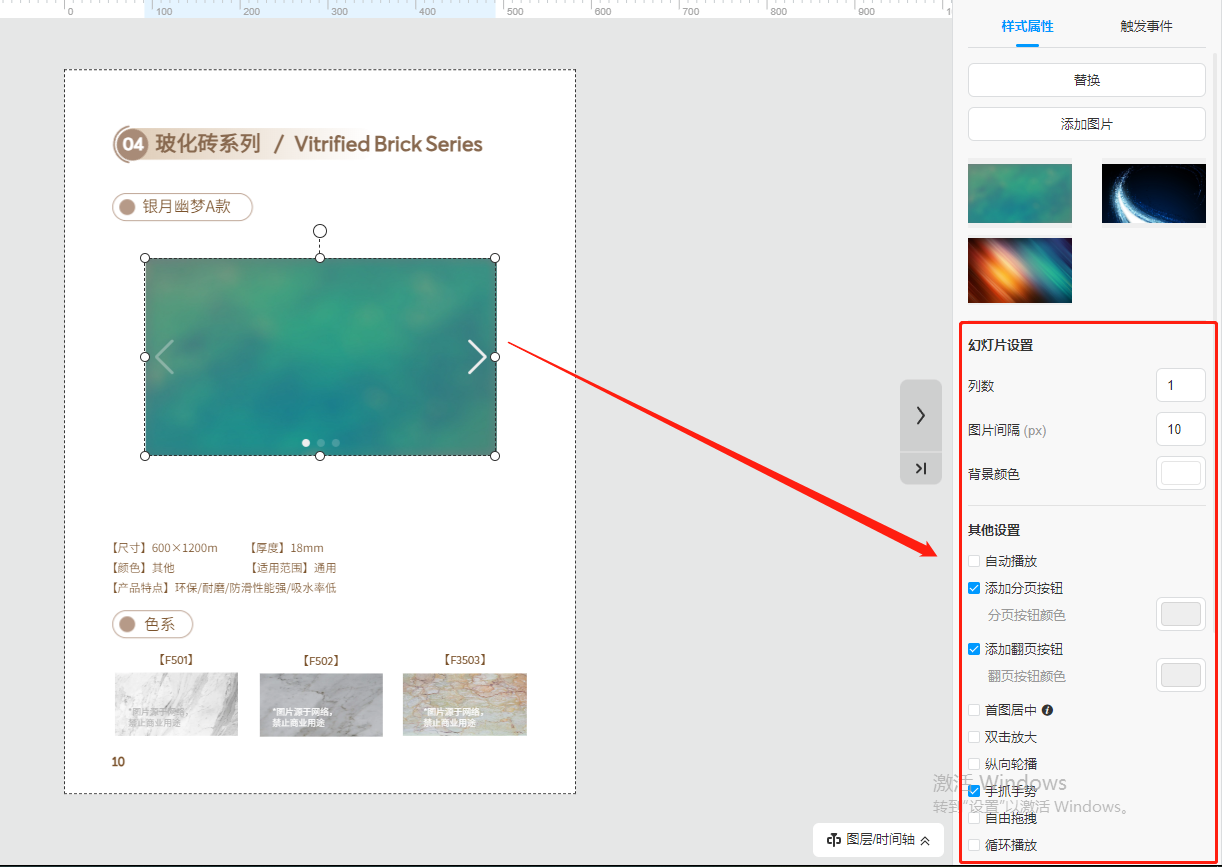The image size is (1222, 867).
Task: Click the next slide arrow on carousel
Action: point(477,357)
